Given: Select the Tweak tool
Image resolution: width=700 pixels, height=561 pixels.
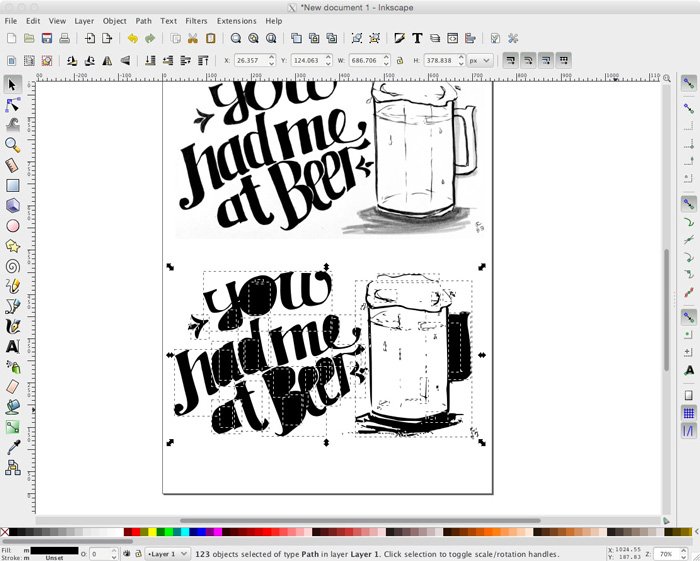Looking at the screenshot, I should 12,125.
